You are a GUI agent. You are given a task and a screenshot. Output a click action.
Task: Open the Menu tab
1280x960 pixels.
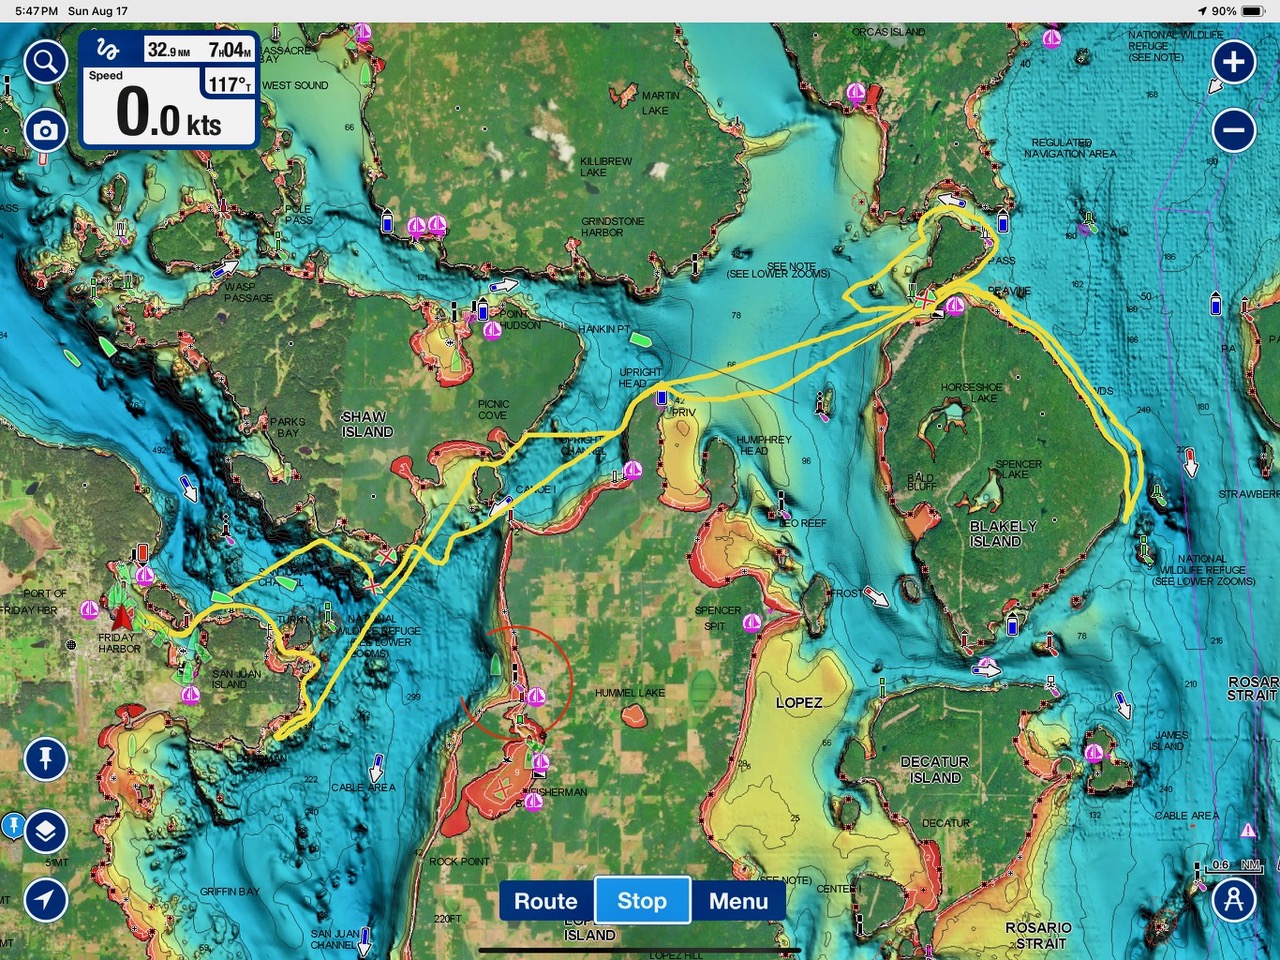tap(738, 901)
